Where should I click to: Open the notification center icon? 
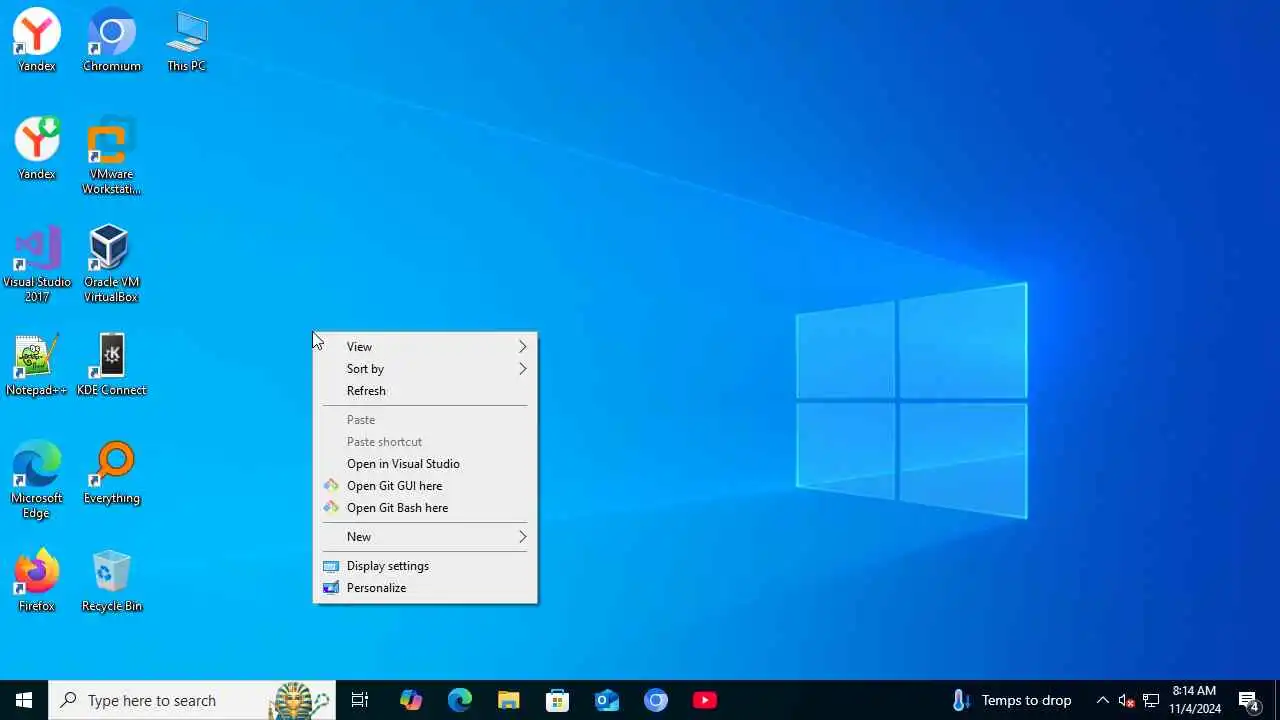[1248, 700]
